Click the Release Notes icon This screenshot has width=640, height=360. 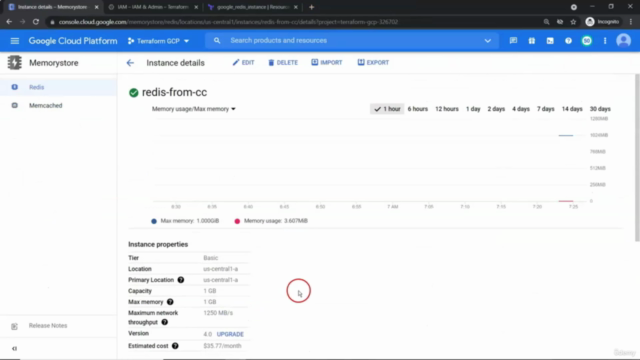pyautogui.click(x=14, y=326)
